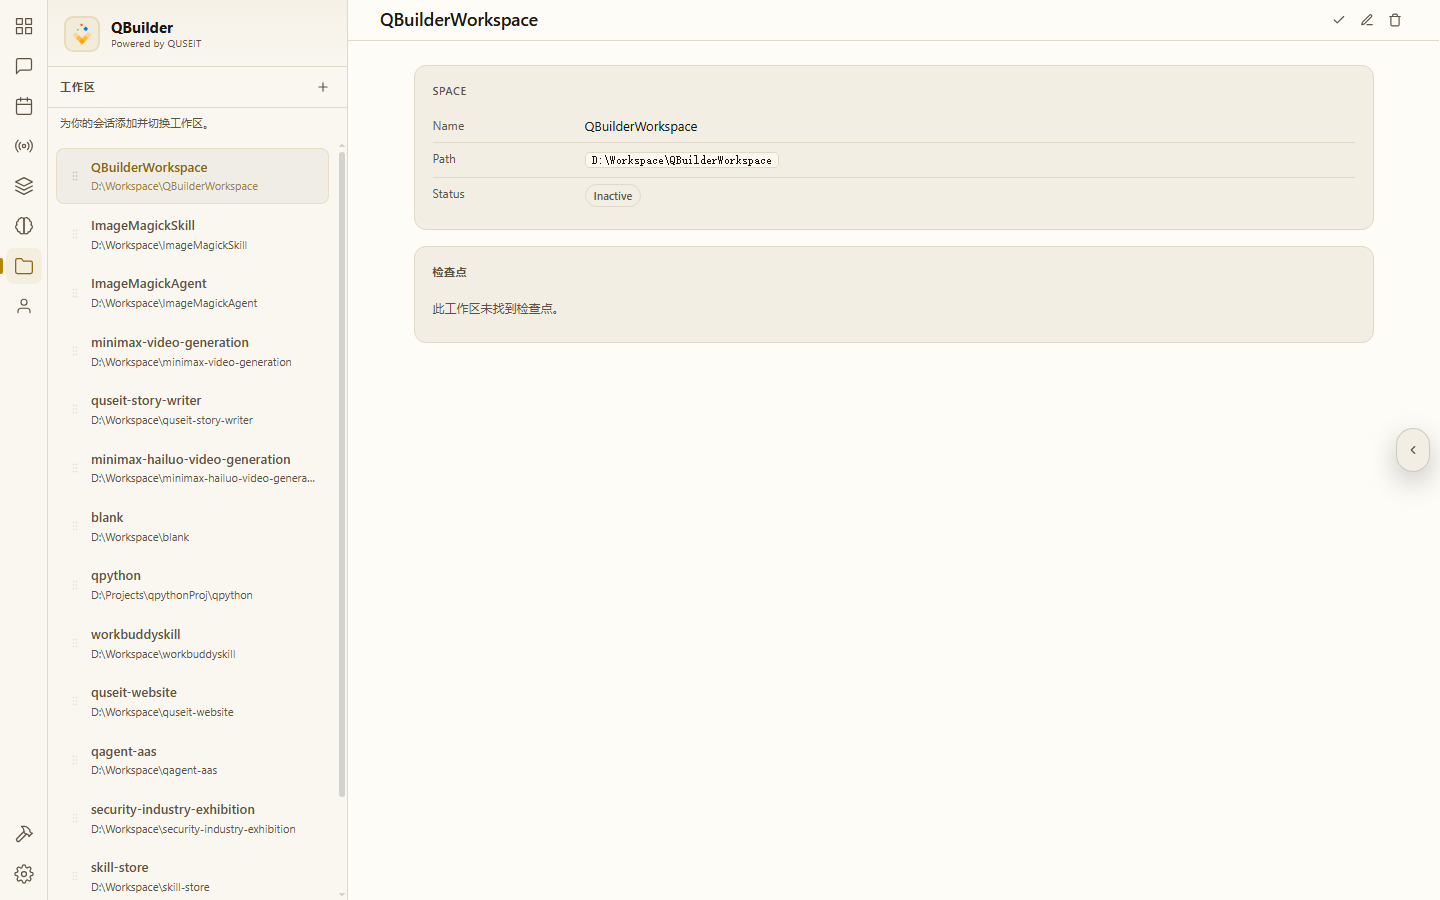
Task: Open the hammer tools icon
Action: point(24,834)
